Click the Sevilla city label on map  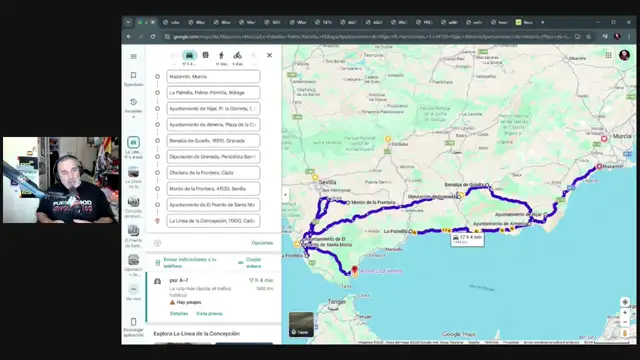point(327,182)
